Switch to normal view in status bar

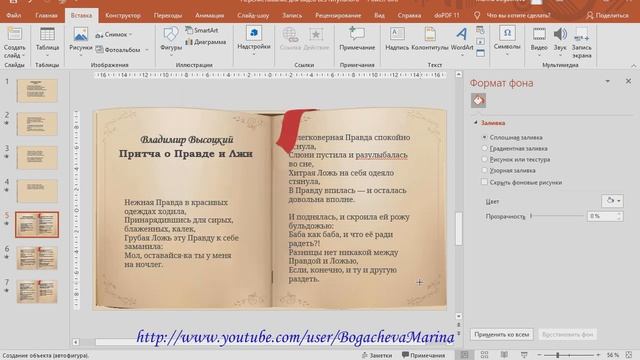click(464, 355)
